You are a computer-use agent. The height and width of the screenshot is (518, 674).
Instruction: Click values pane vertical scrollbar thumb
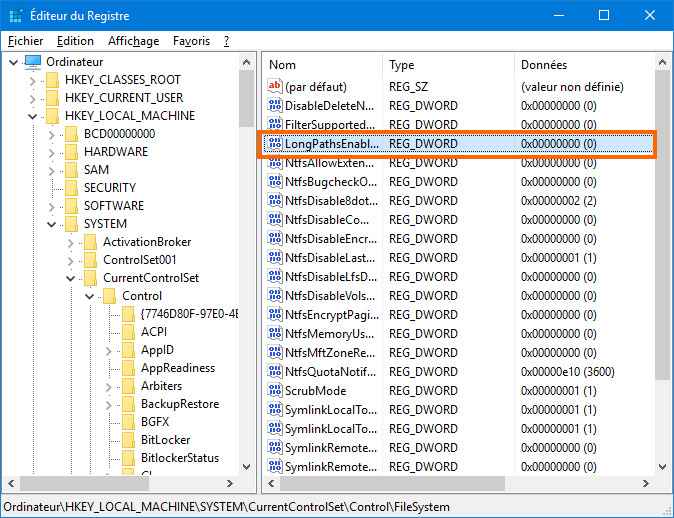662,224
